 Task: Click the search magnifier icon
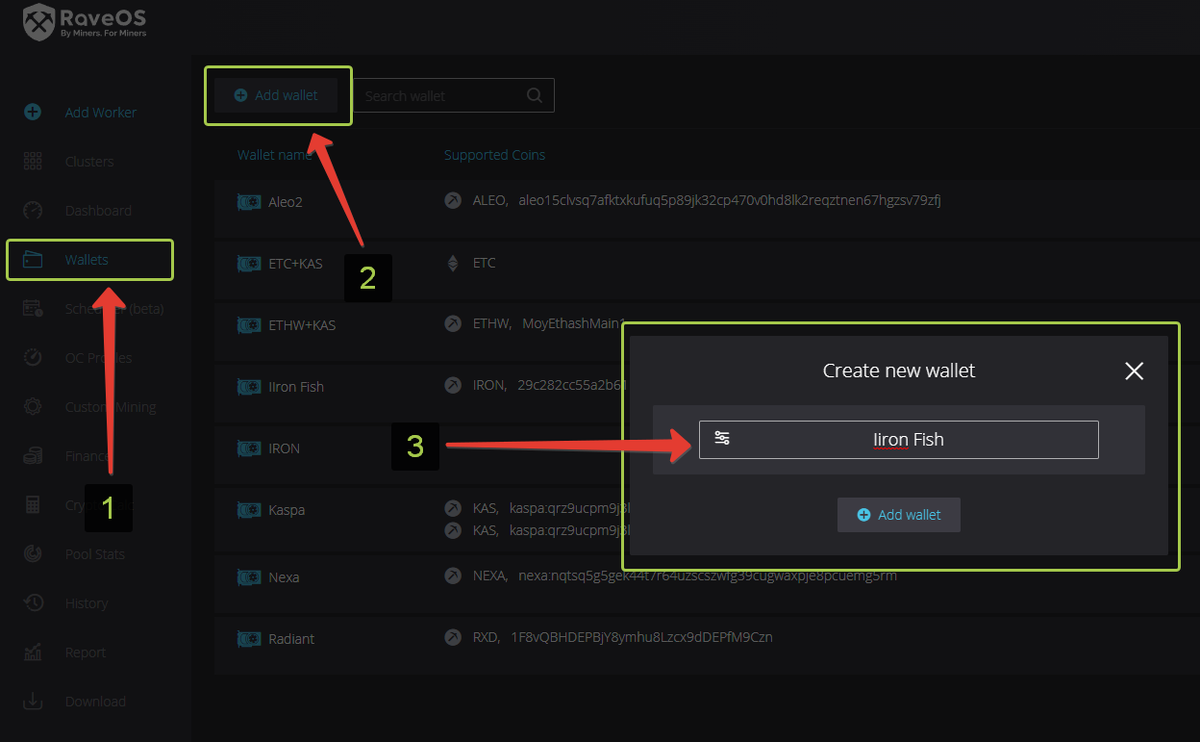tap(534, 96)
